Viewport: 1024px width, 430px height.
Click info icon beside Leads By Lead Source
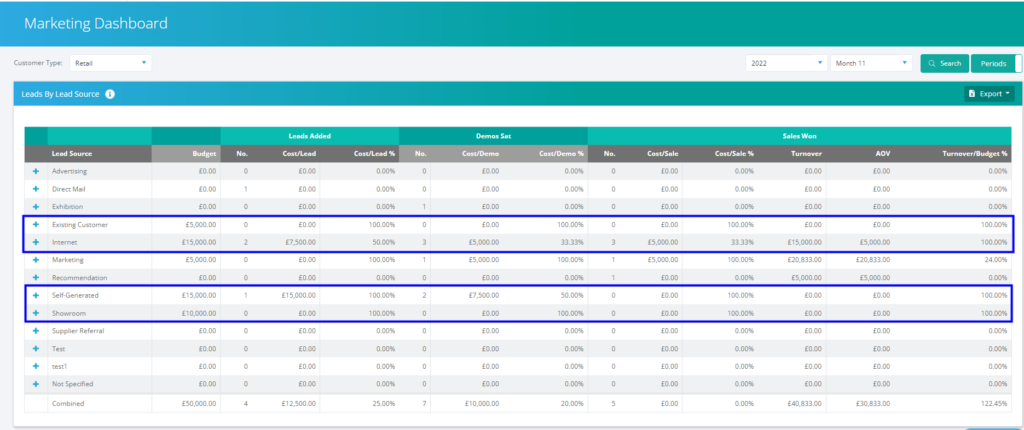[110, 94]
